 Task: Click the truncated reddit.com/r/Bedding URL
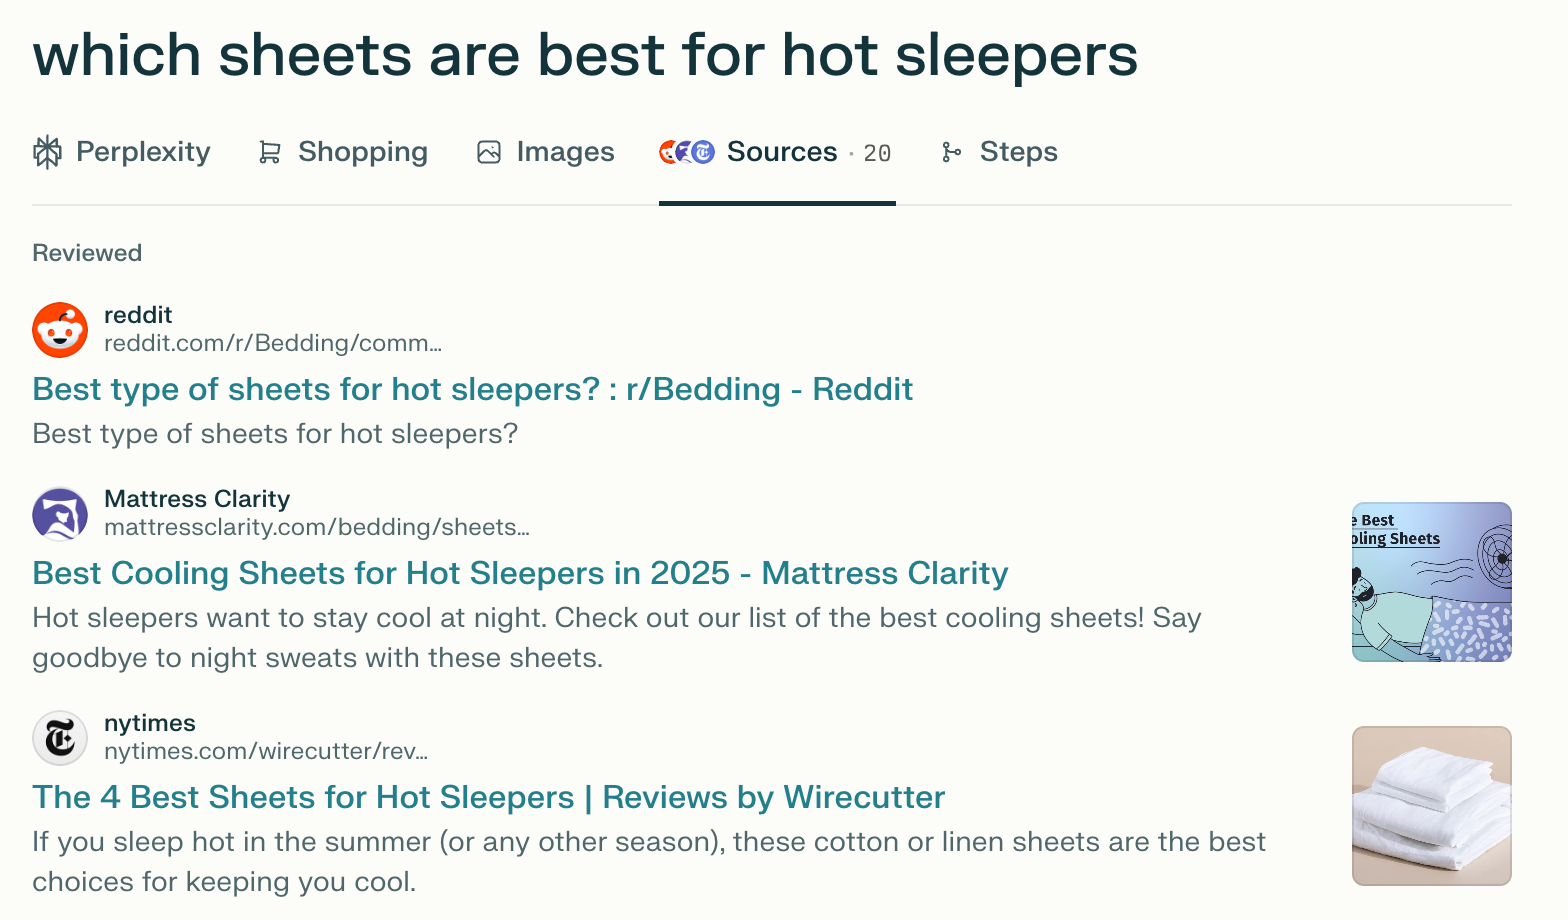pos(273,343)
